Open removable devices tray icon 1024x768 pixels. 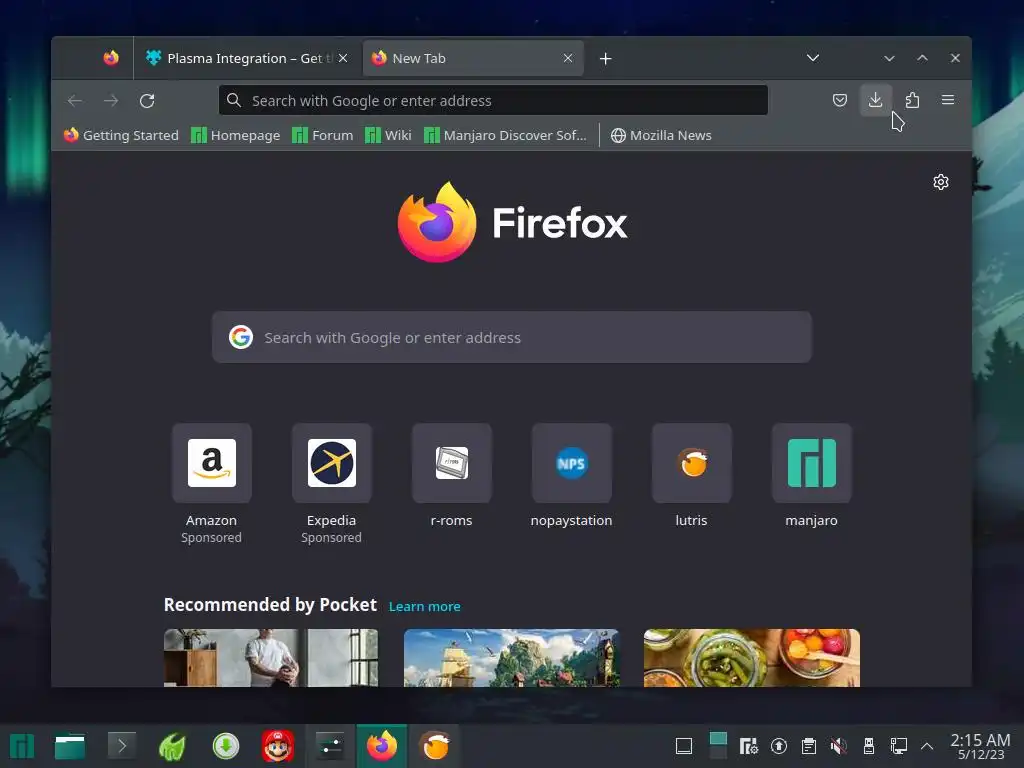tap(869, 746)
